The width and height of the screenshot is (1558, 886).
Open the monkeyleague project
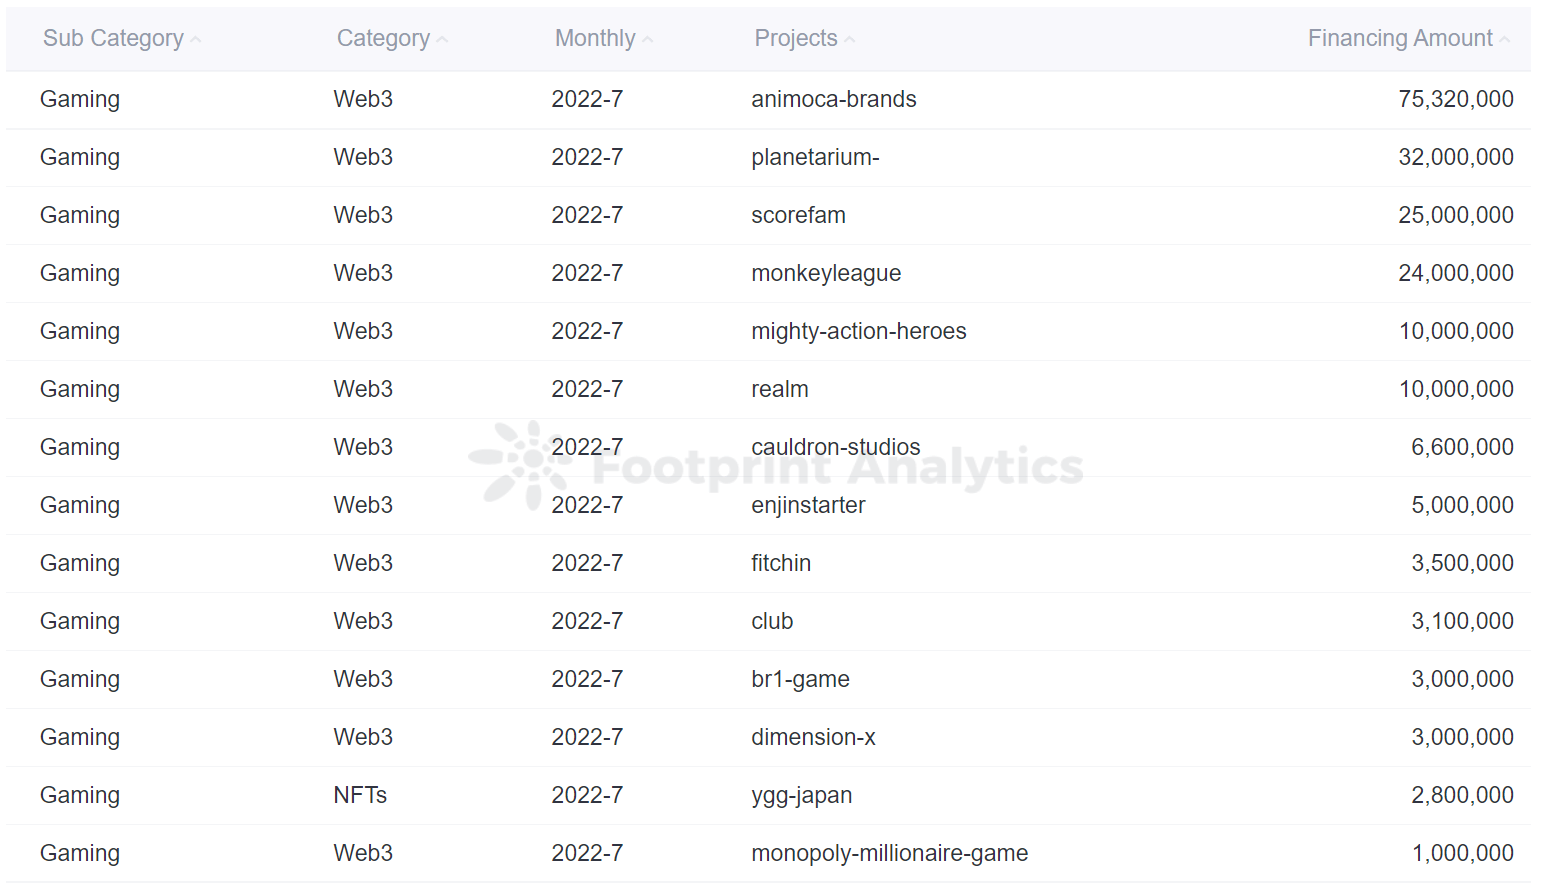825,272
